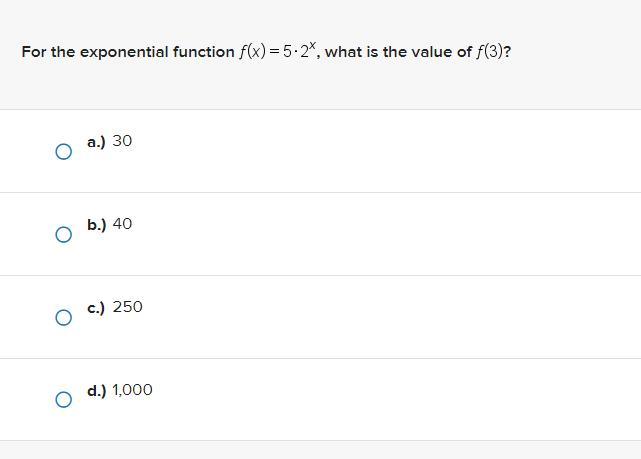The image size is (641, 459).
Task: Mark the radio button next to 250
Action: click(x=63, y=318)
